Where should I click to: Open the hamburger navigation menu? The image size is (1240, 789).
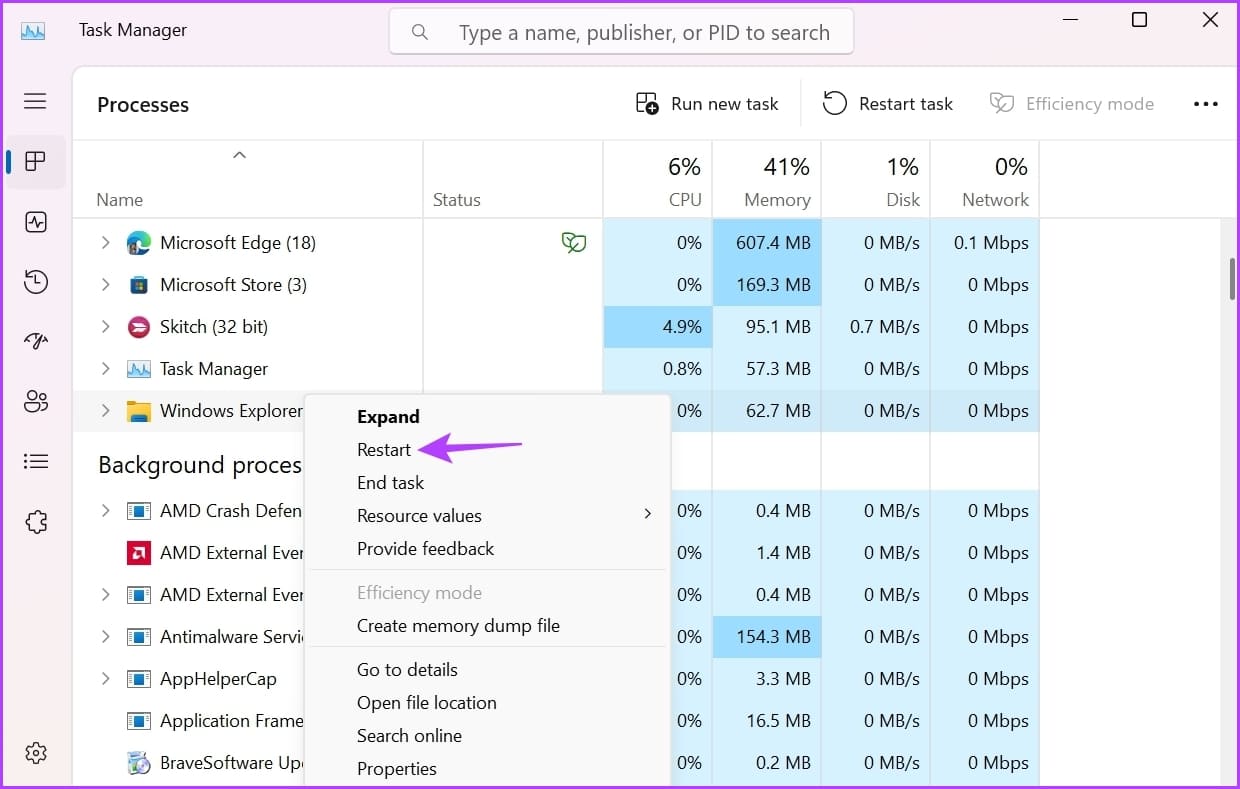[36, 101]
